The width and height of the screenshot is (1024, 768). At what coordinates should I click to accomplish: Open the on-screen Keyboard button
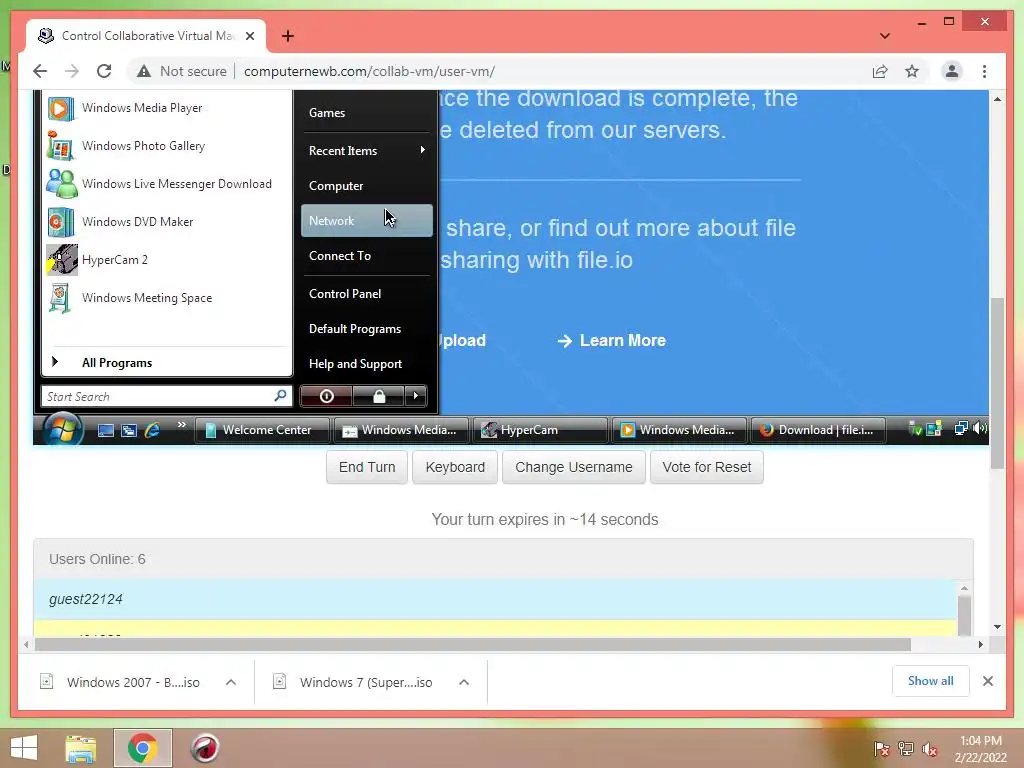point(455,468)
